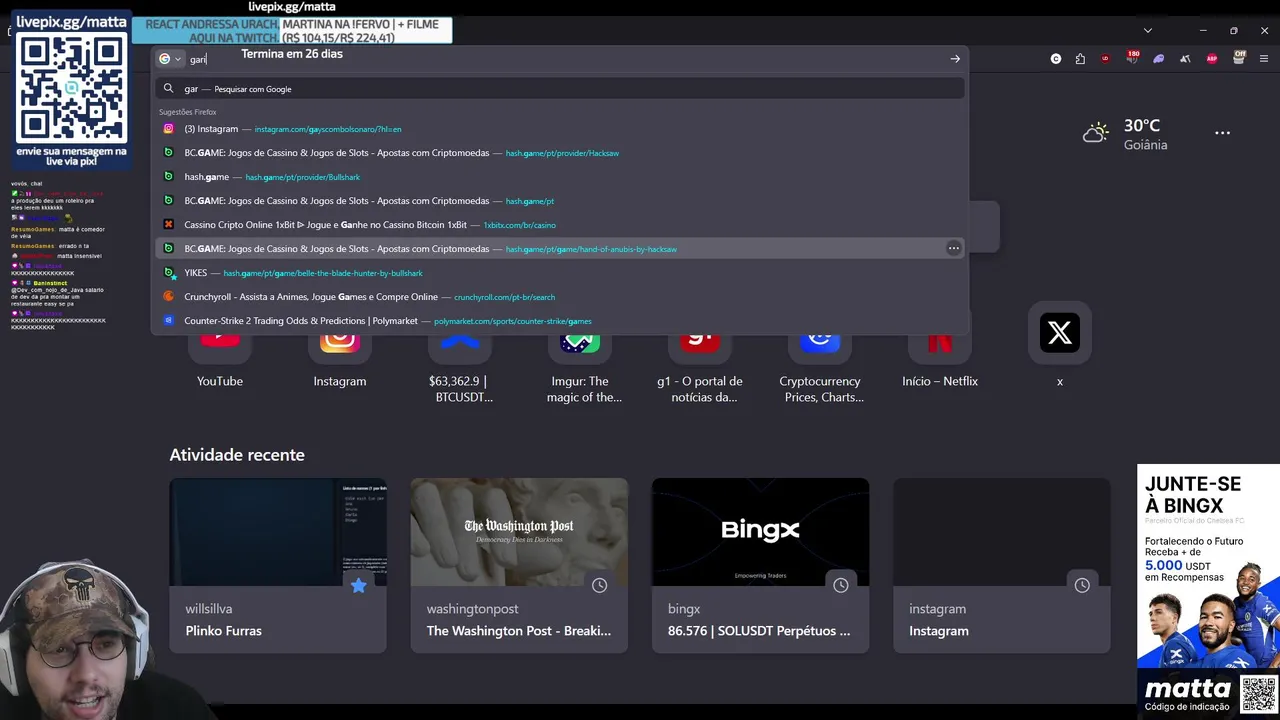The height and width of the screenshot is (720, 1280).
Task: Open the g1 portal de notícias shortcut
Action: [x=700, y=370]
